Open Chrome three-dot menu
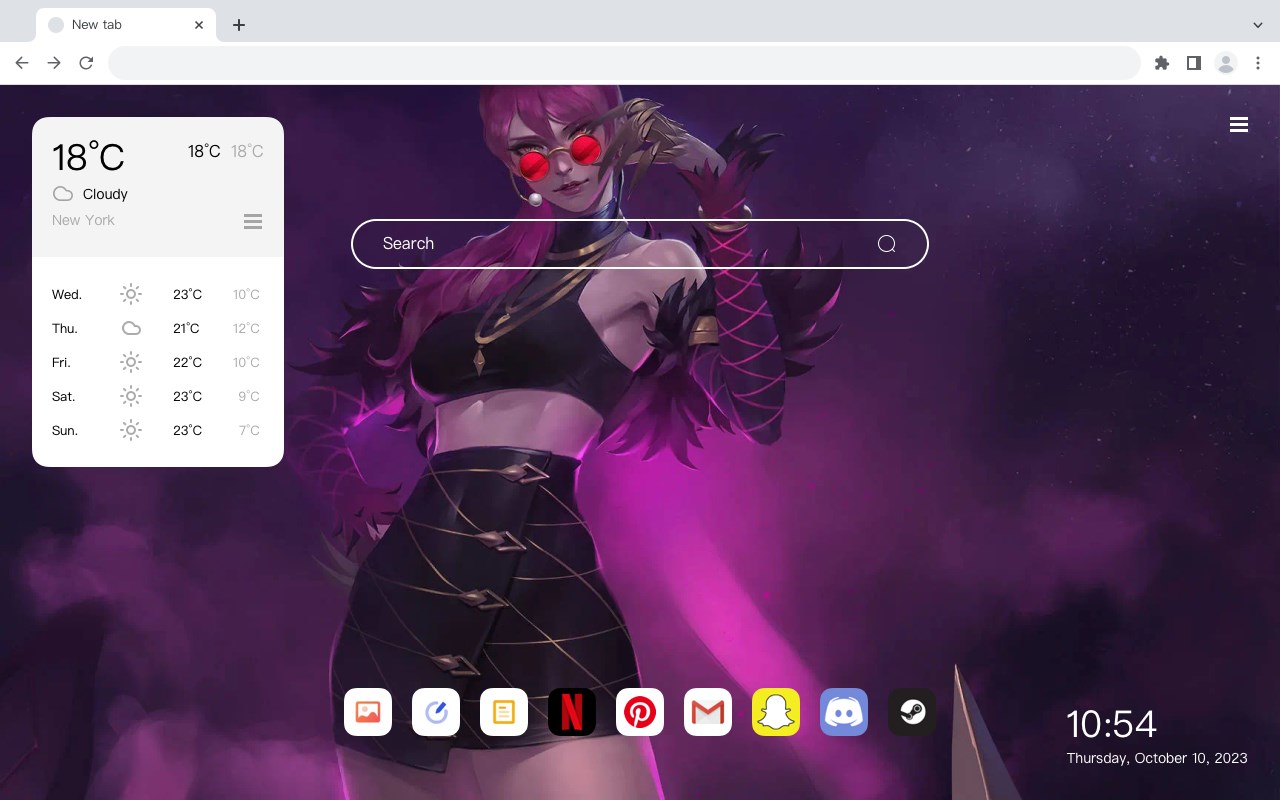The width and height of the screenshot is (1280, 800). pyautogui.click(x=1258, y=63)
